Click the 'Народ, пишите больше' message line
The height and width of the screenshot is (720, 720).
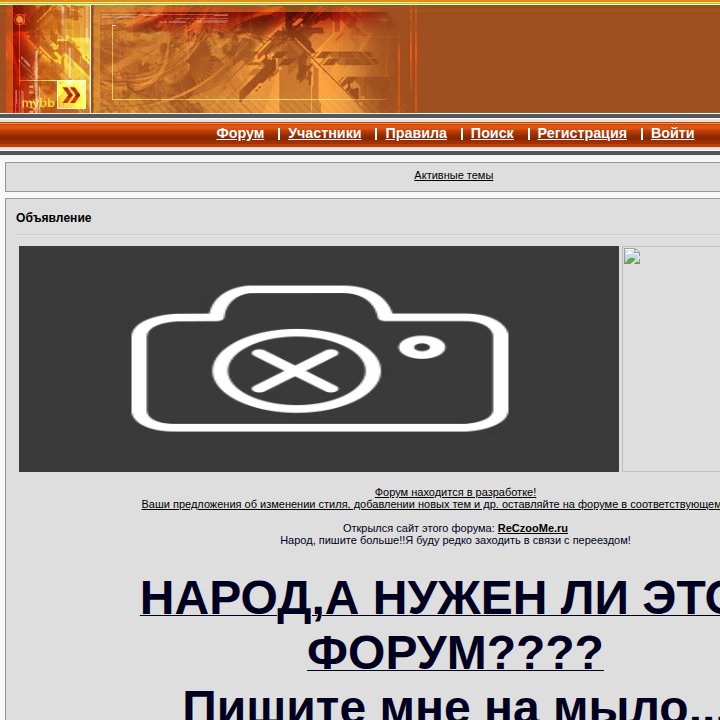456,540
